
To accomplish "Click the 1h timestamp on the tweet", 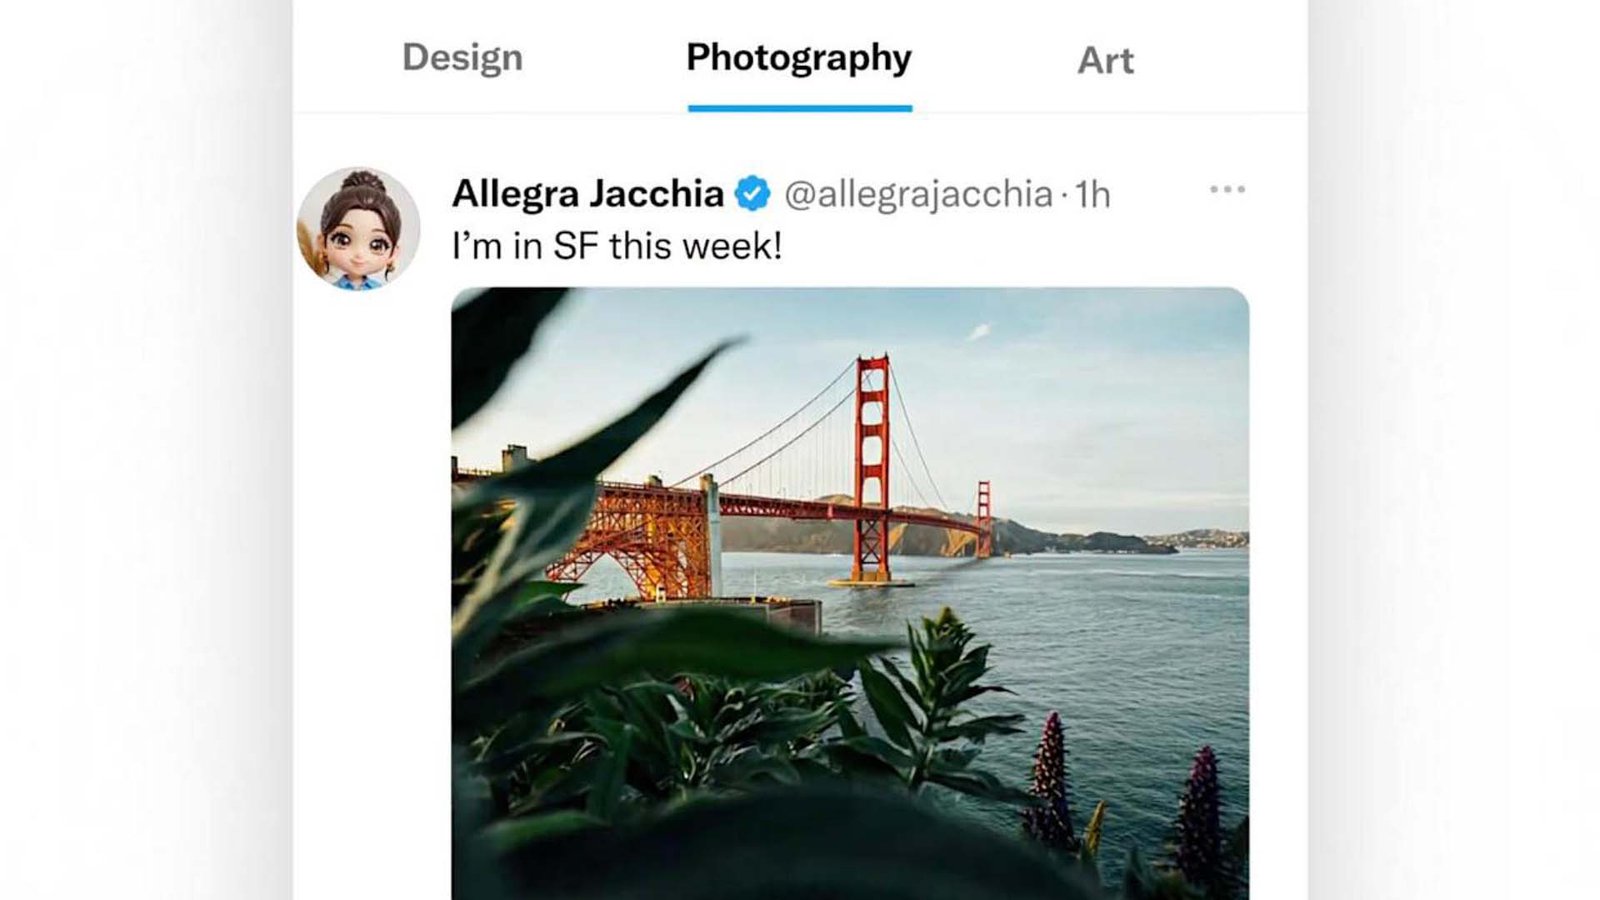I will (1093, 195).
